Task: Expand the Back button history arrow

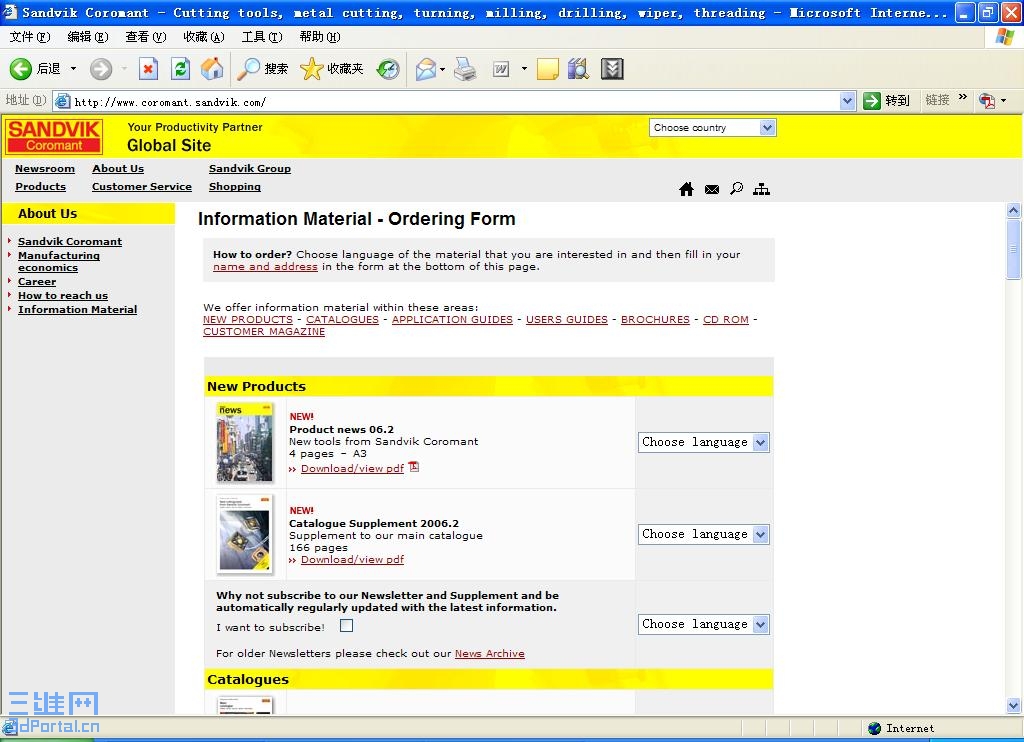Action: click(x=73, y=69)
